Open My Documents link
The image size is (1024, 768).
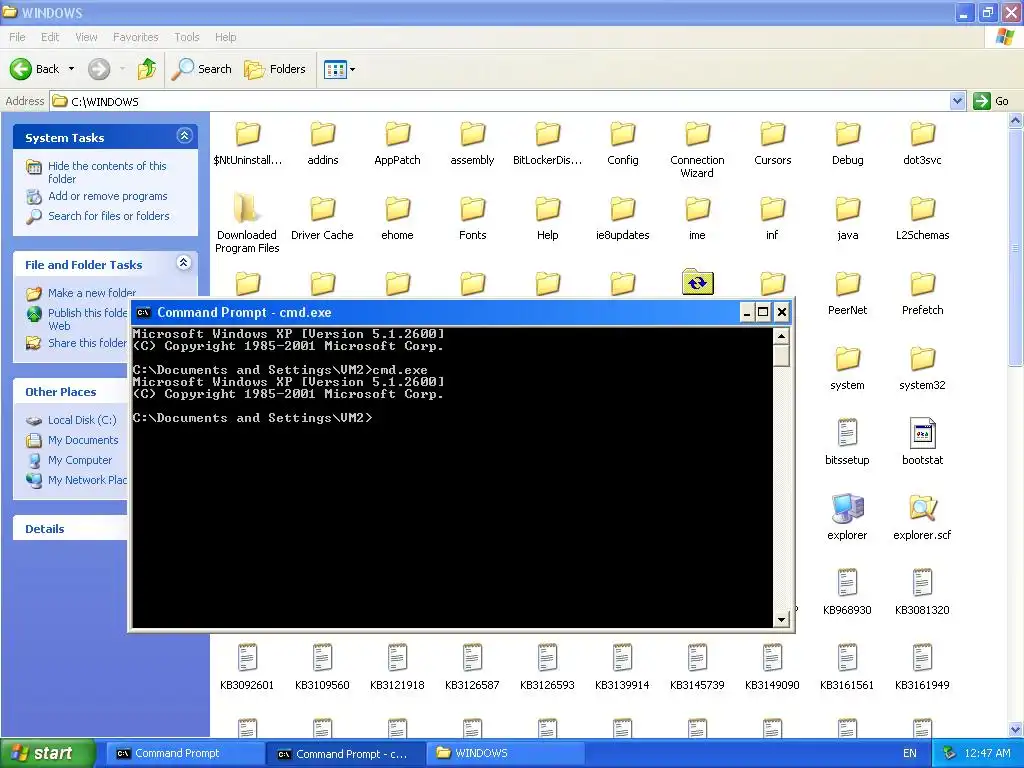coord(83,440)
